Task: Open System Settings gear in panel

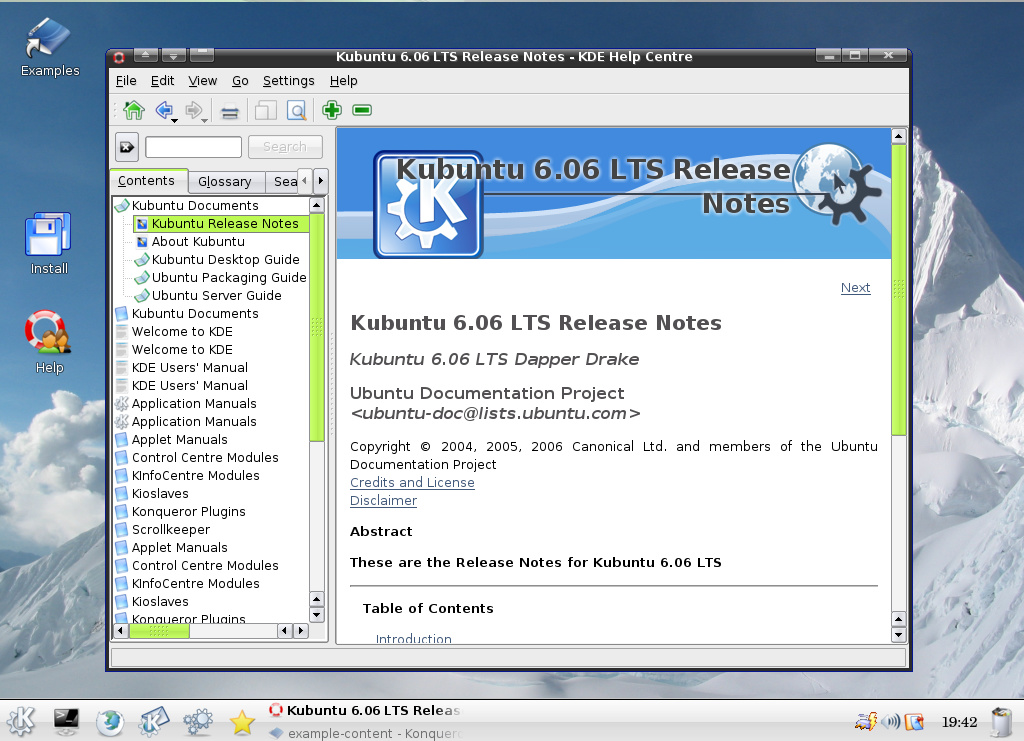Action: [198, 721]
